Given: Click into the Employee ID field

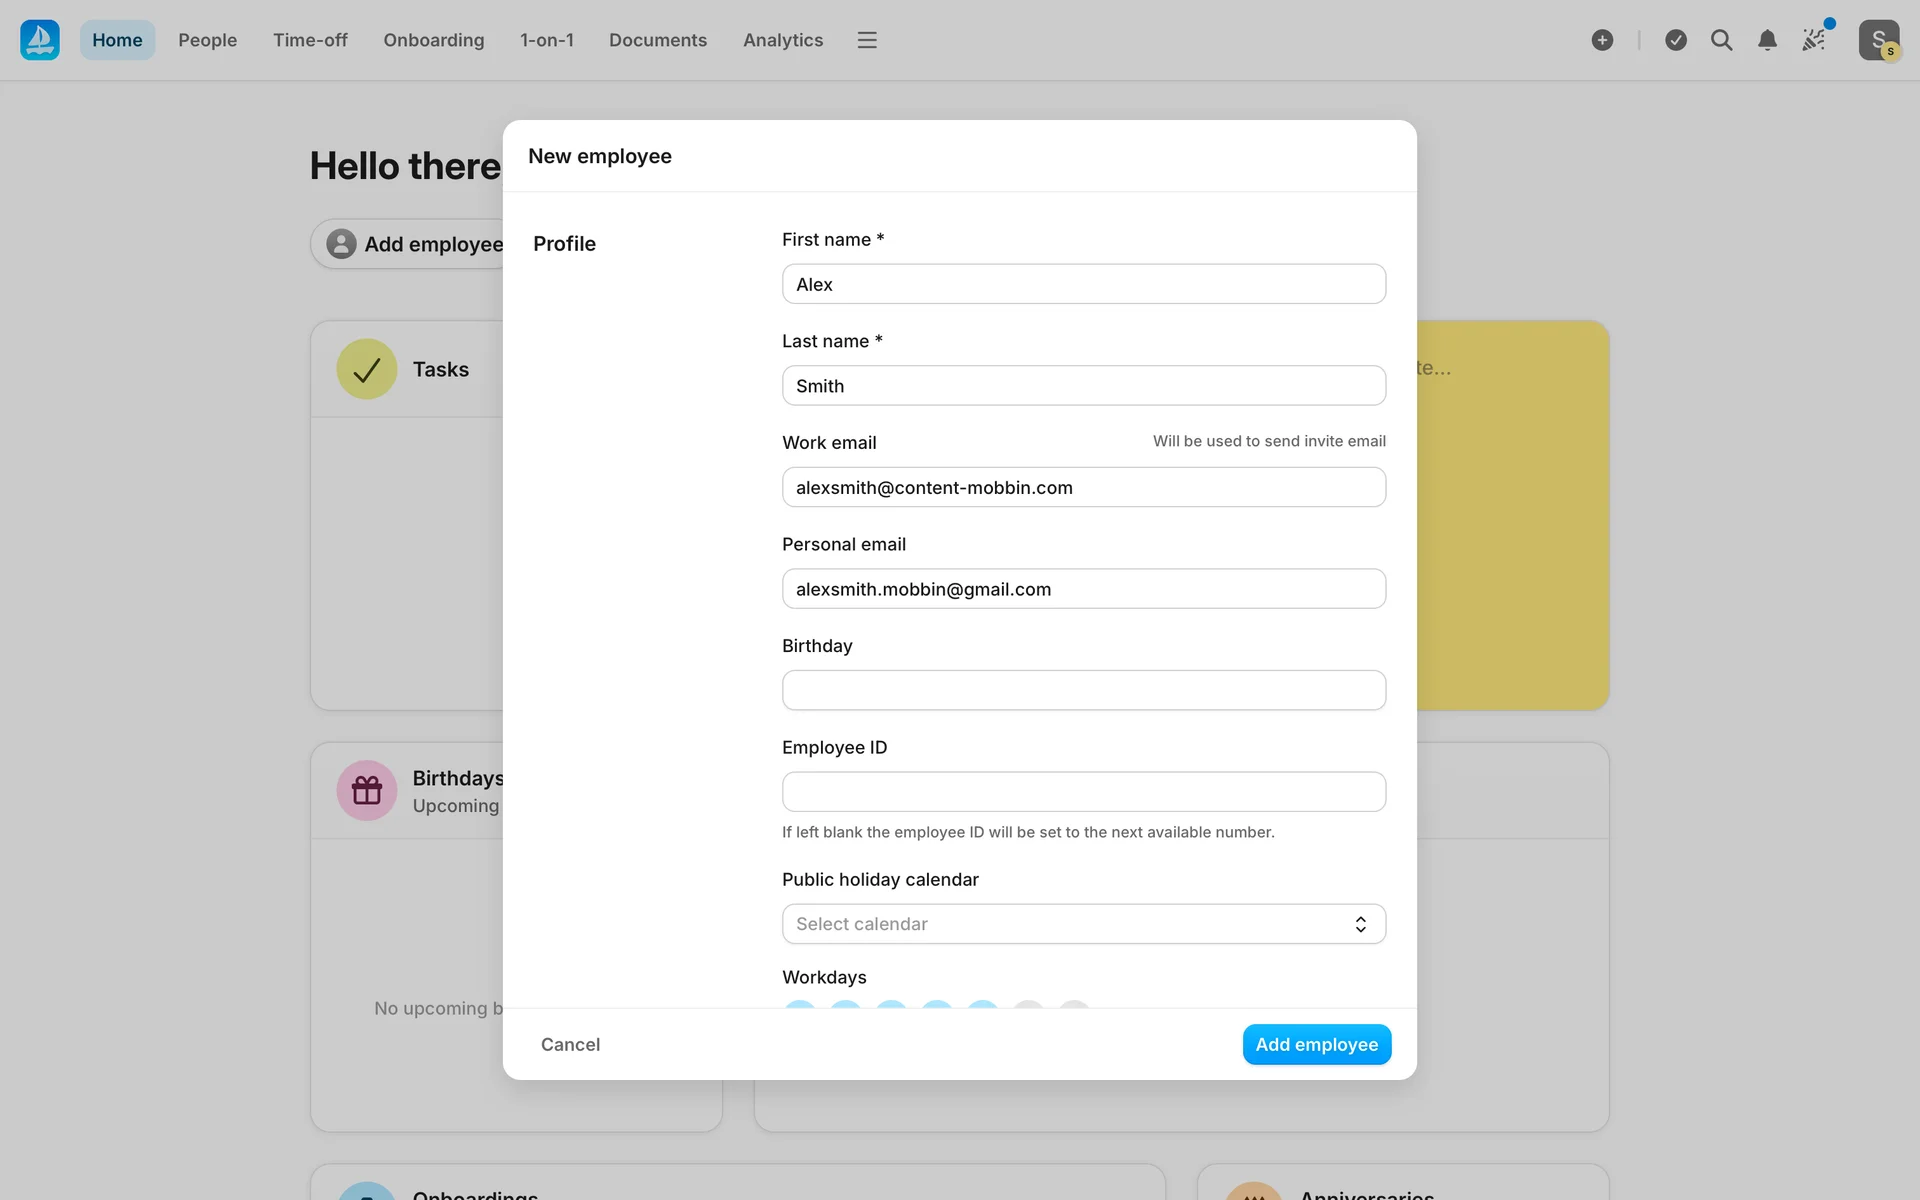Looking at the screenshot, I should [1083, 792].
